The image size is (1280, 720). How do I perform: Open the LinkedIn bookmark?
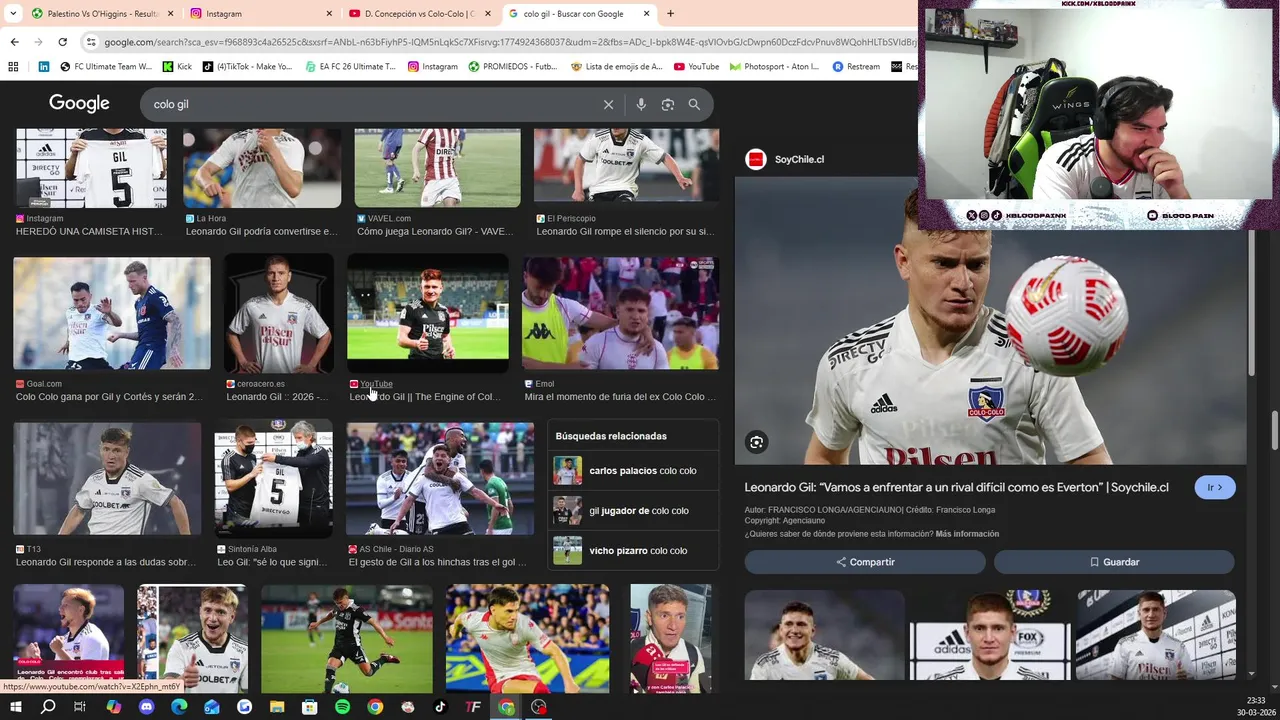pyautogui.click(x=44, y=67)
